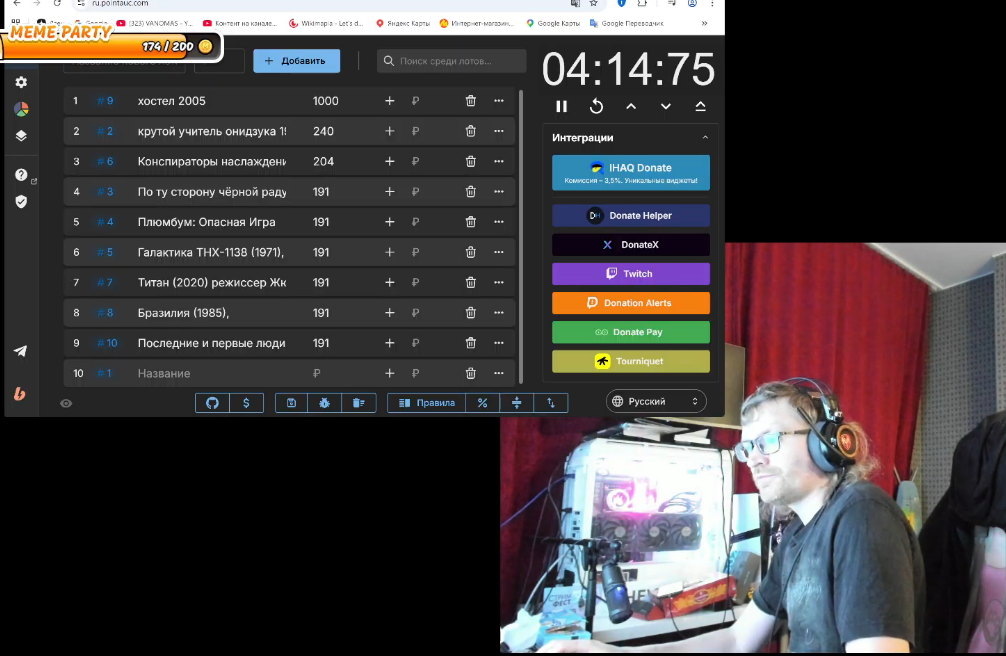Open the Правила rules button
1006x656 pixels.
pyautogui.click(x=427, y=402)
